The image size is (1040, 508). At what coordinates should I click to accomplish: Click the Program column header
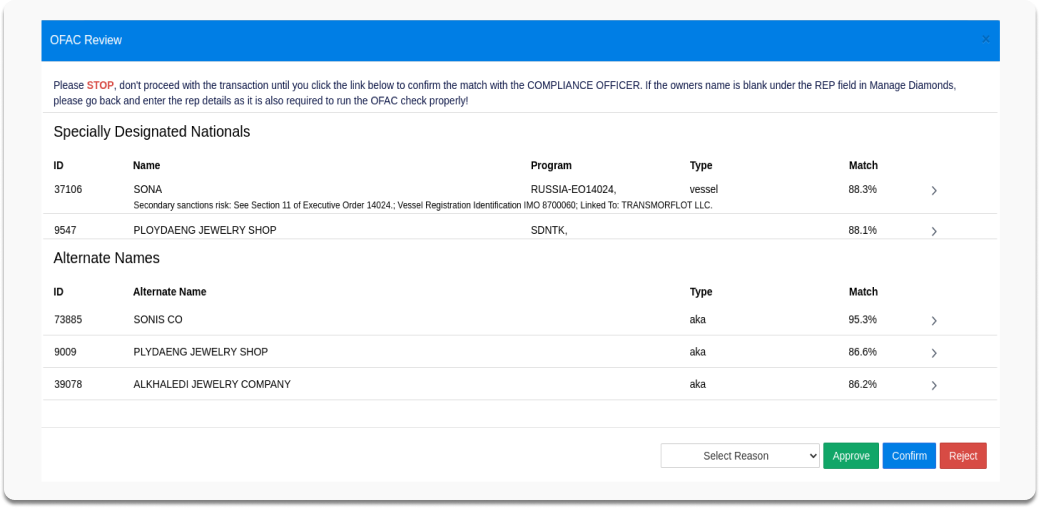pos(551,165)
